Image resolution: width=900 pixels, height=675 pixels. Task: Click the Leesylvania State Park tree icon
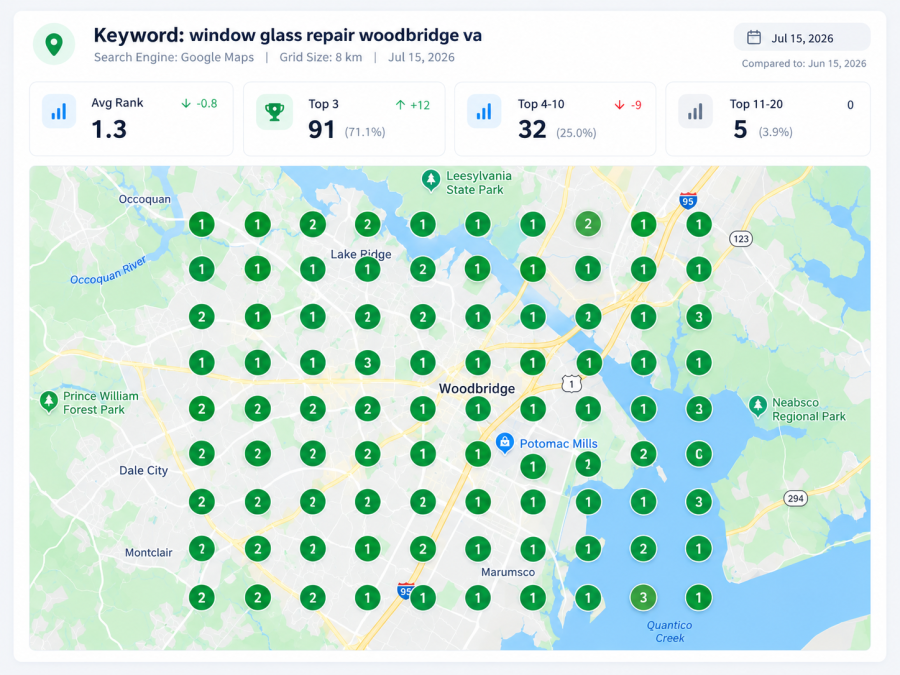[x=430, y=180]
